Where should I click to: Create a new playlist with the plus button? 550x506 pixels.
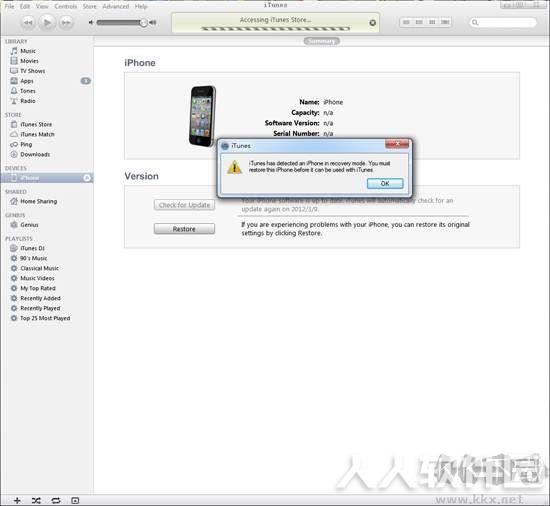(17, 500)
